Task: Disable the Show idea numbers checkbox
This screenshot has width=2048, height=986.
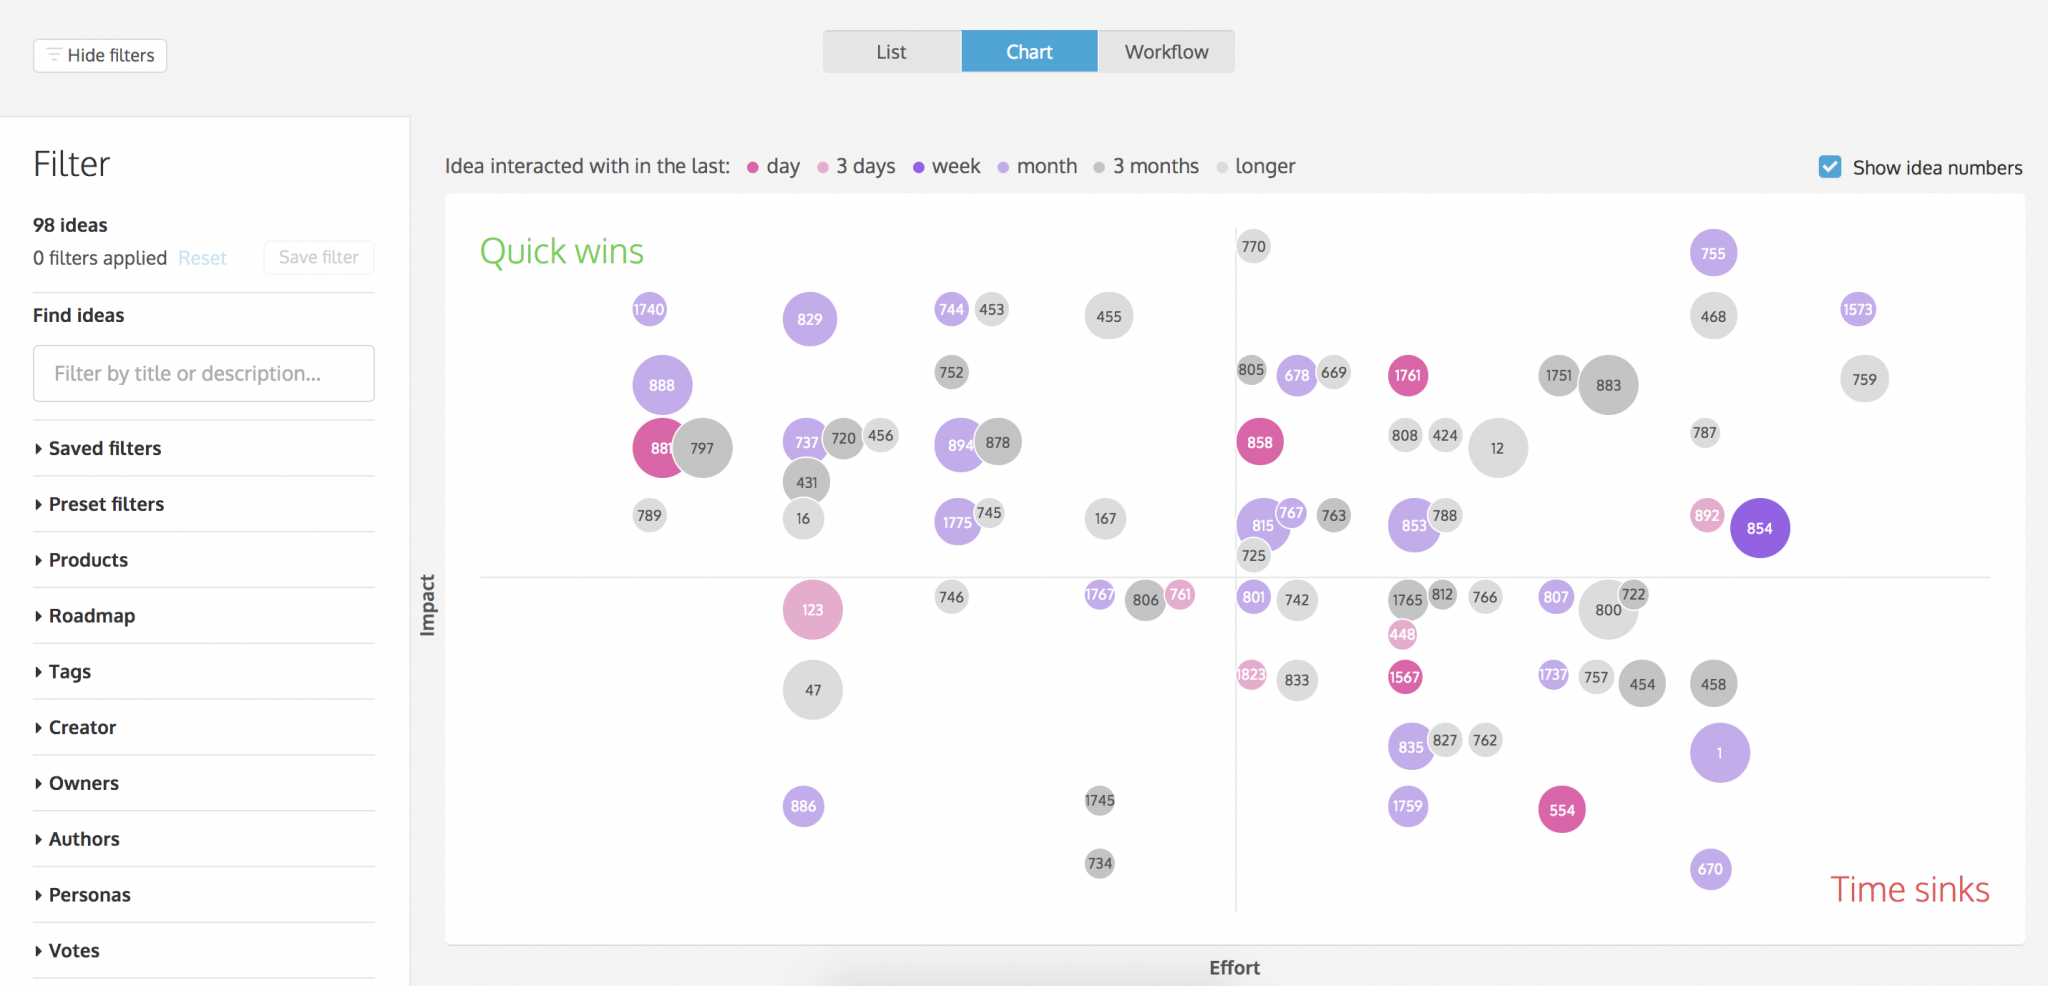Action: [x=1830, y=167]
